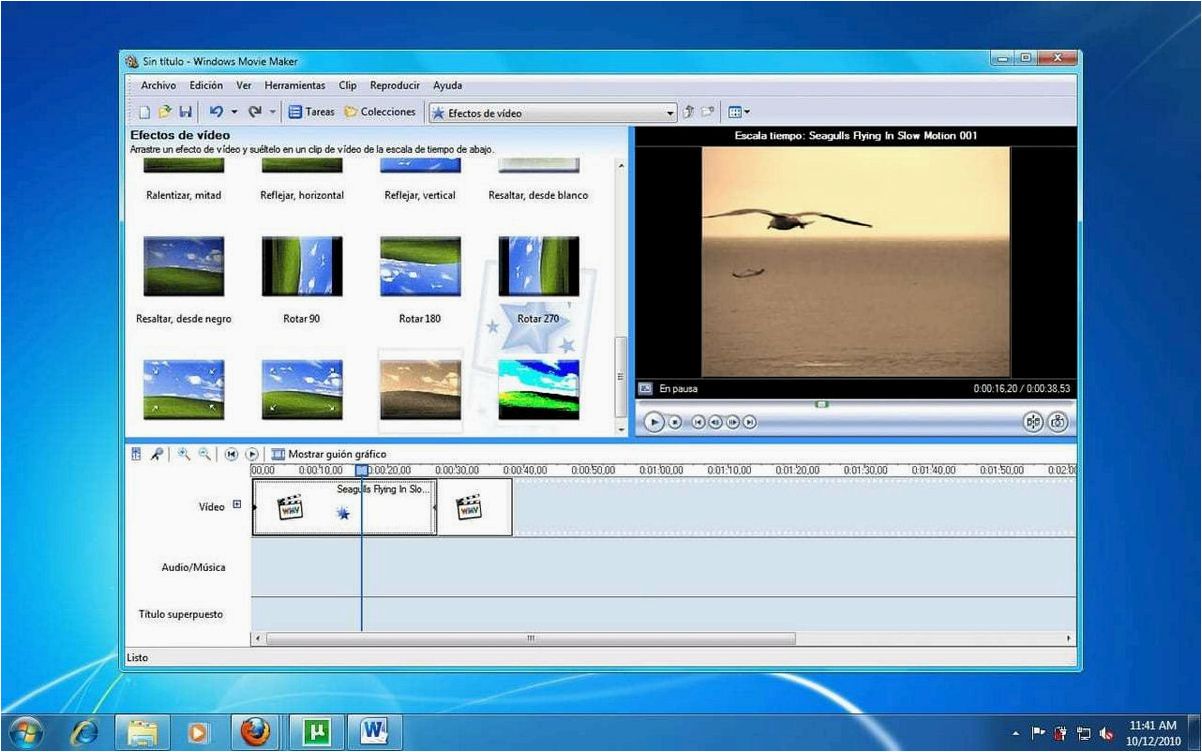Select the Seagulls Flying In Slo... clip
Viewport: 1202px width, 752px height.
pos(344,507)
